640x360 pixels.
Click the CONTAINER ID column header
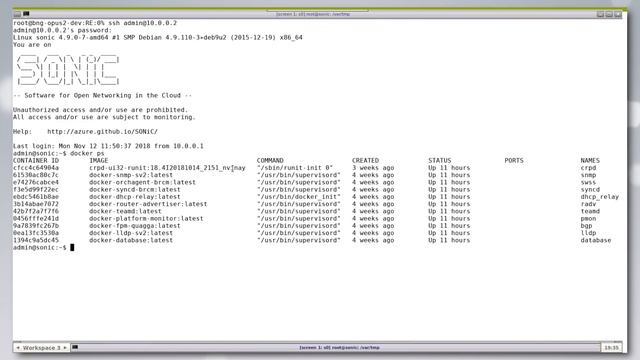(36, 160)
